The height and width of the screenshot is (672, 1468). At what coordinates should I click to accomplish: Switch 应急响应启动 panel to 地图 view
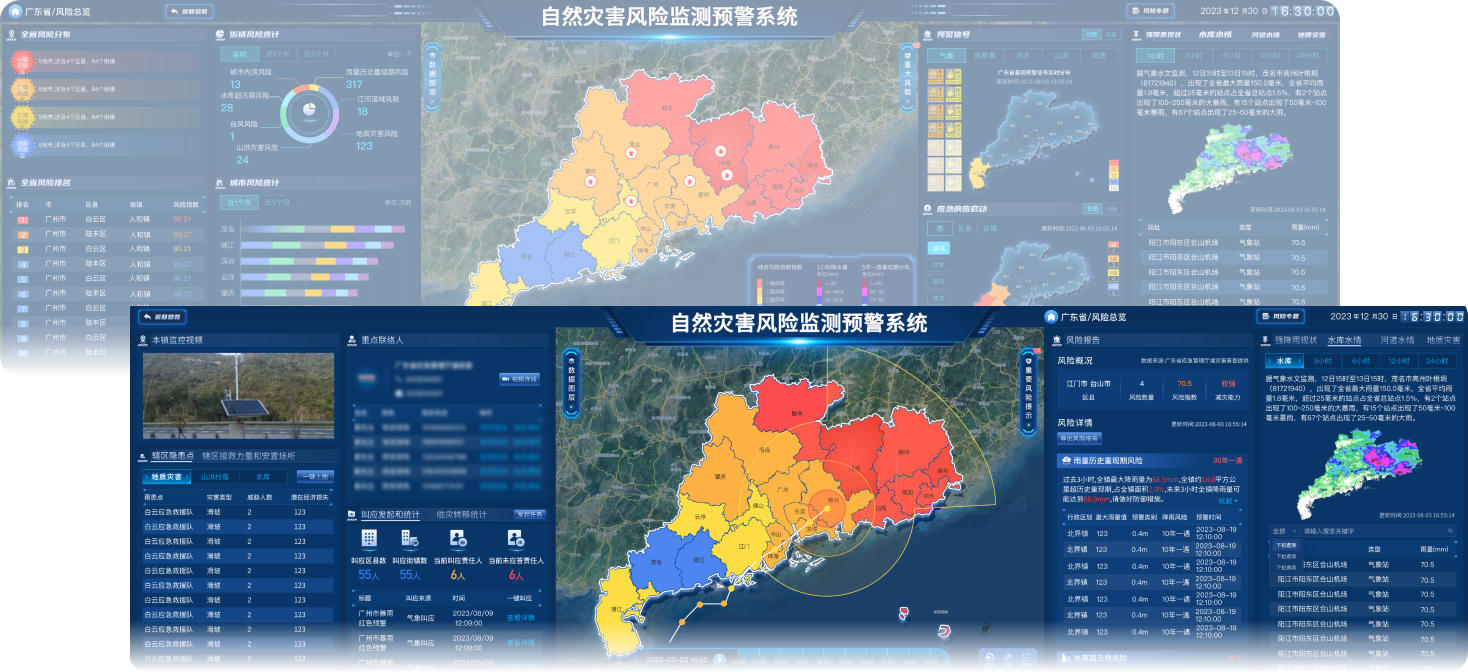(x=1092, y=209)
